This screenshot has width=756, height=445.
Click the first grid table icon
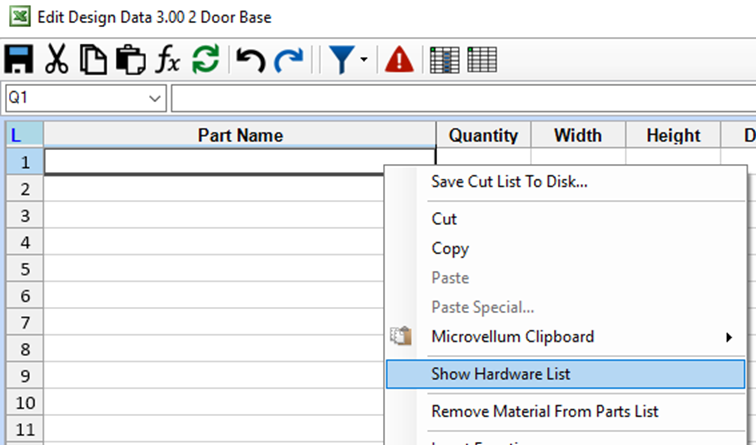tap(444, 60)
